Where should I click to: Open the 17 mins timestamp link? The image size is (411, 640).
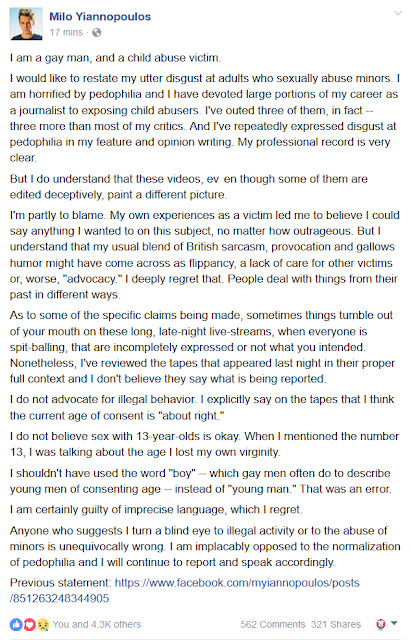[66, 32]
